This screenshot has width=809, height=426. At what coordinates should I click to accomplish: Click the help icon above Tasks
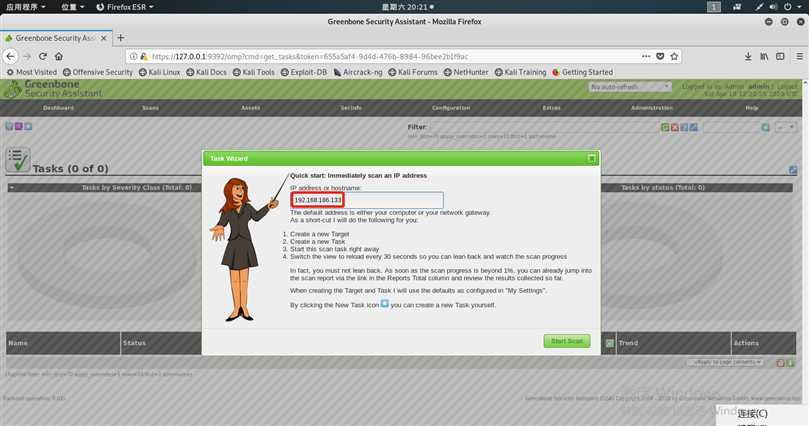pyautogui.click(x=9, y=126)
